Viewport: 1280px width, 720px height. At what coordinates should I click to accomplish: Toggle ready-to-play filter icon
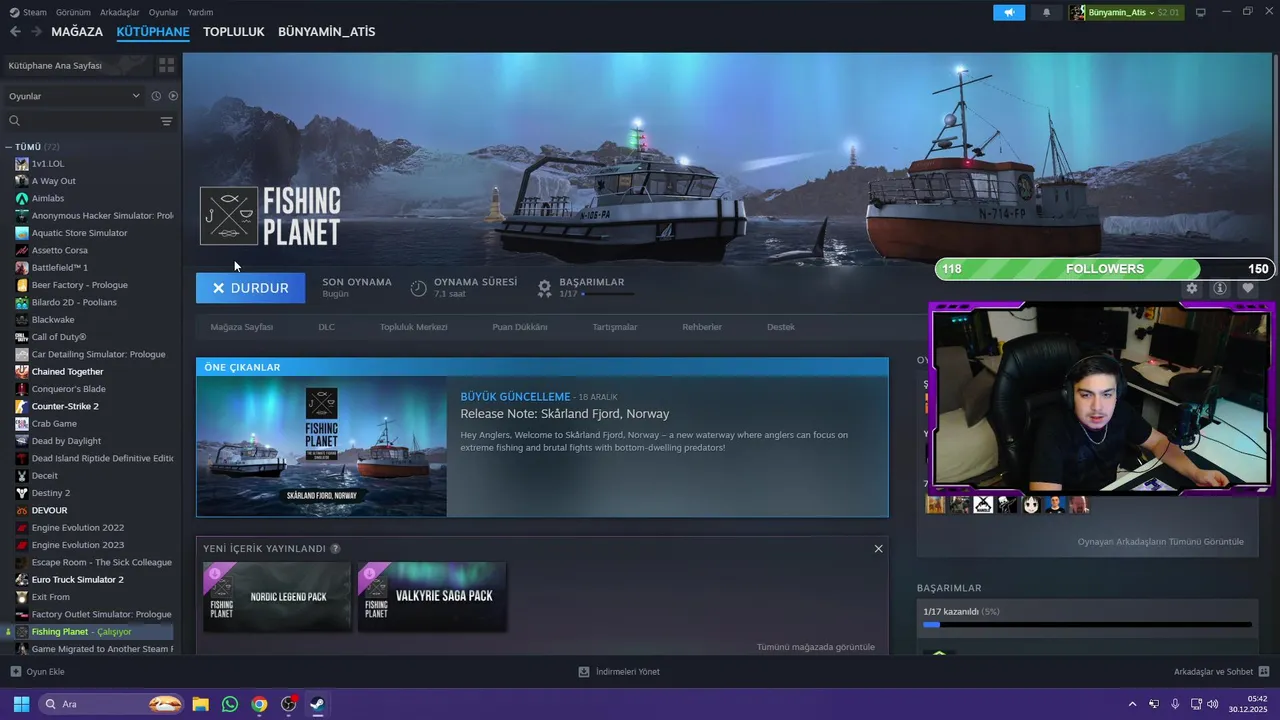[173, 96]
